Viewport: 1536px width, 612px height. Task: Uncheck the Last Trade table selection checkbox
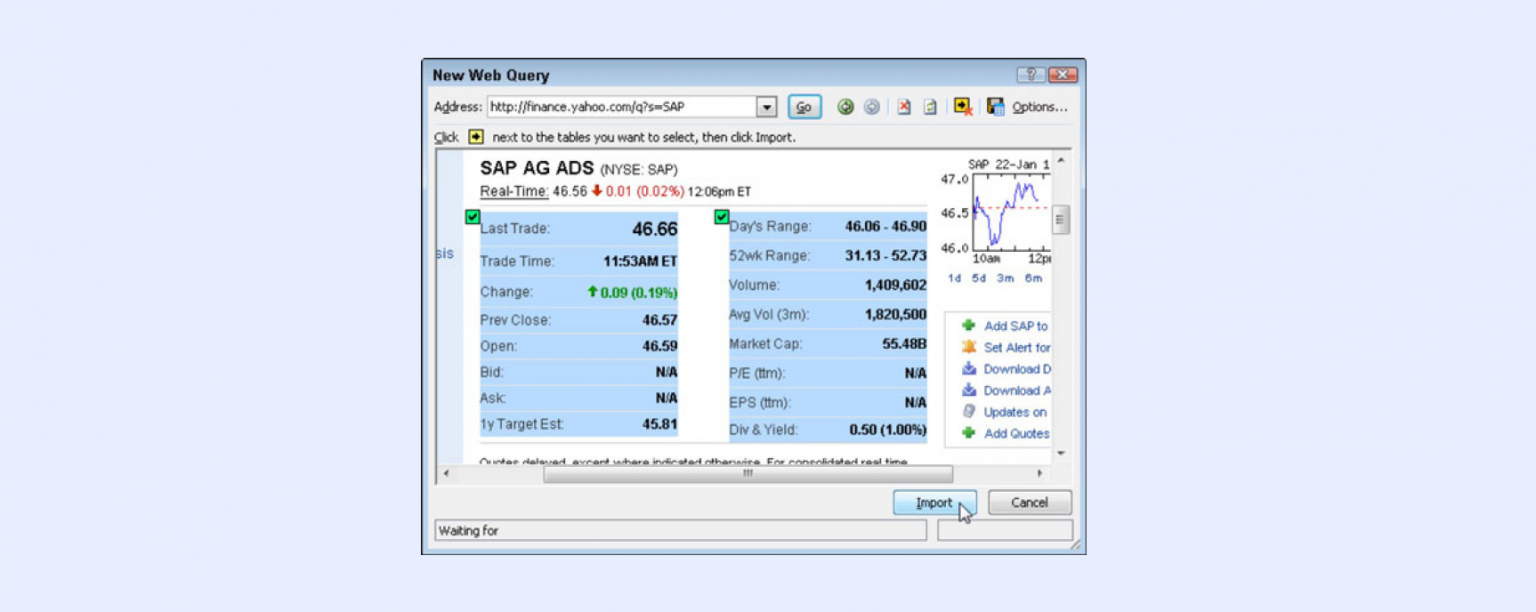click(472, 216)
